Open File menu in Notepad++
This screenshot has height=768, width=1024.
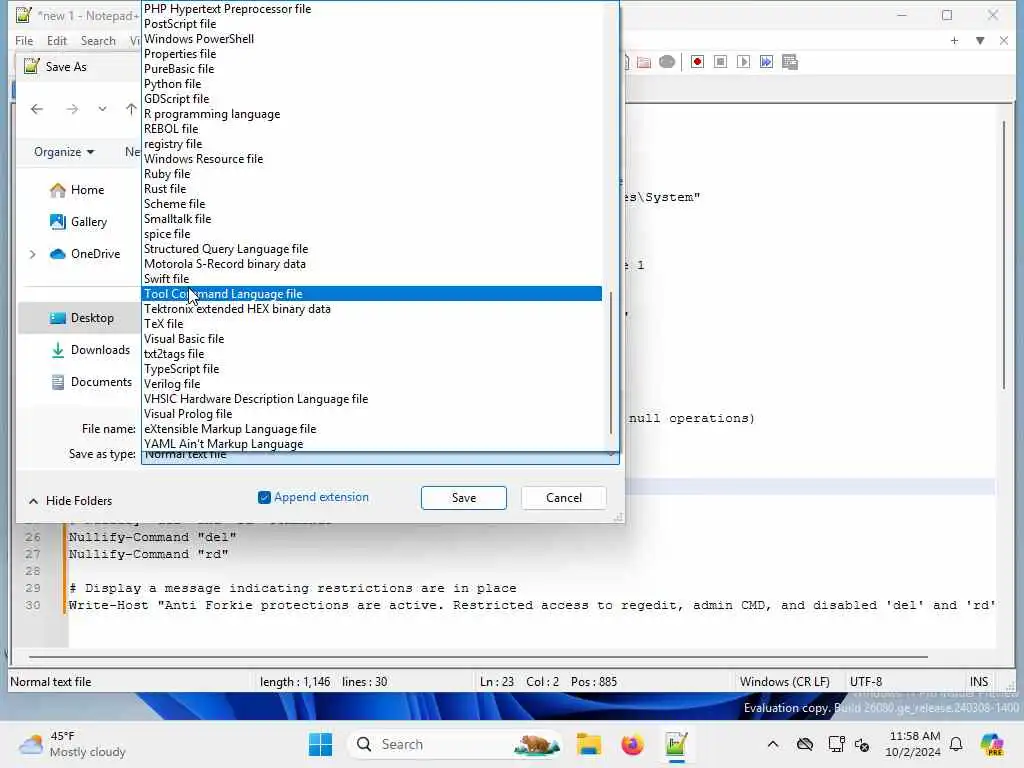[24, 40]
